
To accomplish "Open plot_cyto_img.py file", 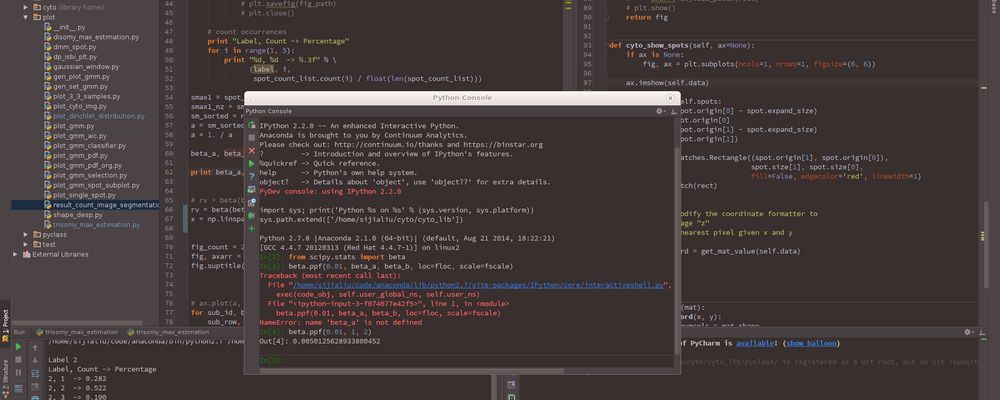I will [x=80, y=106].
